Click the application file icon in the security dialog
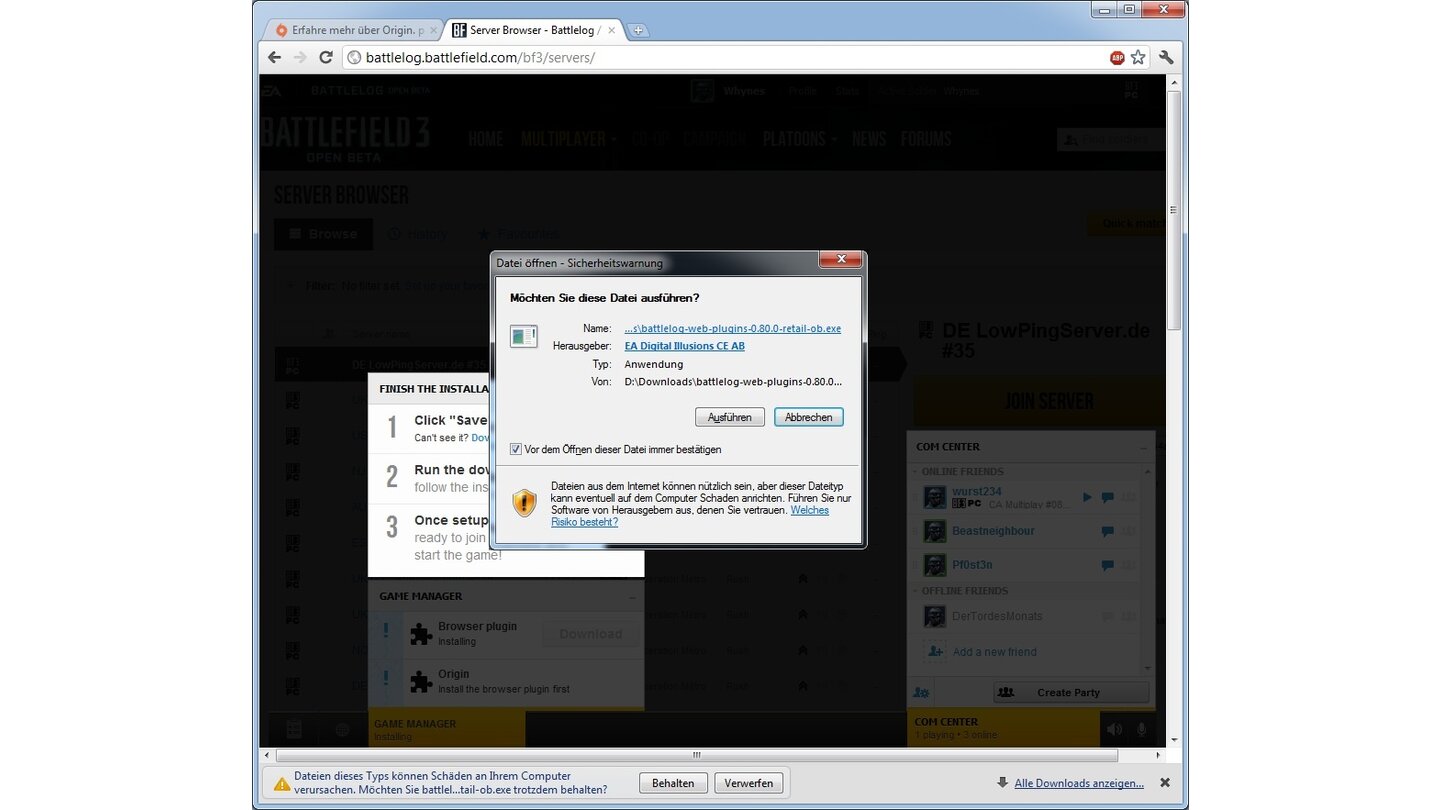This screenshot has height=810, width=1440. point(523,336)
